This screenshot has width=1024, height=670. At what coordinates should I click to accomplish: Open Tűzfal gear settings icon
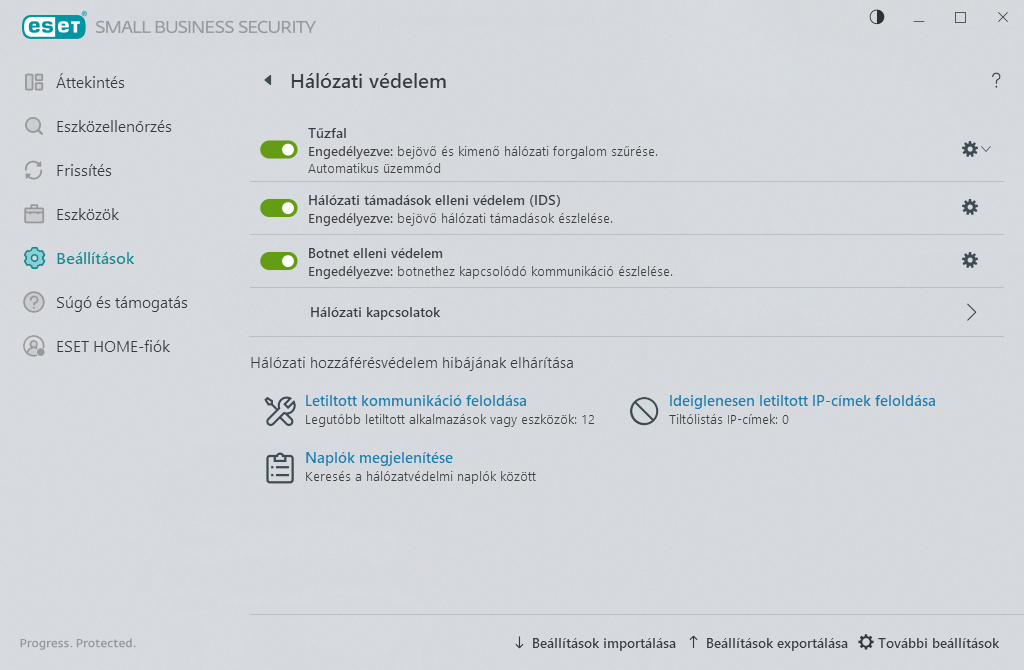coord(969,150)
